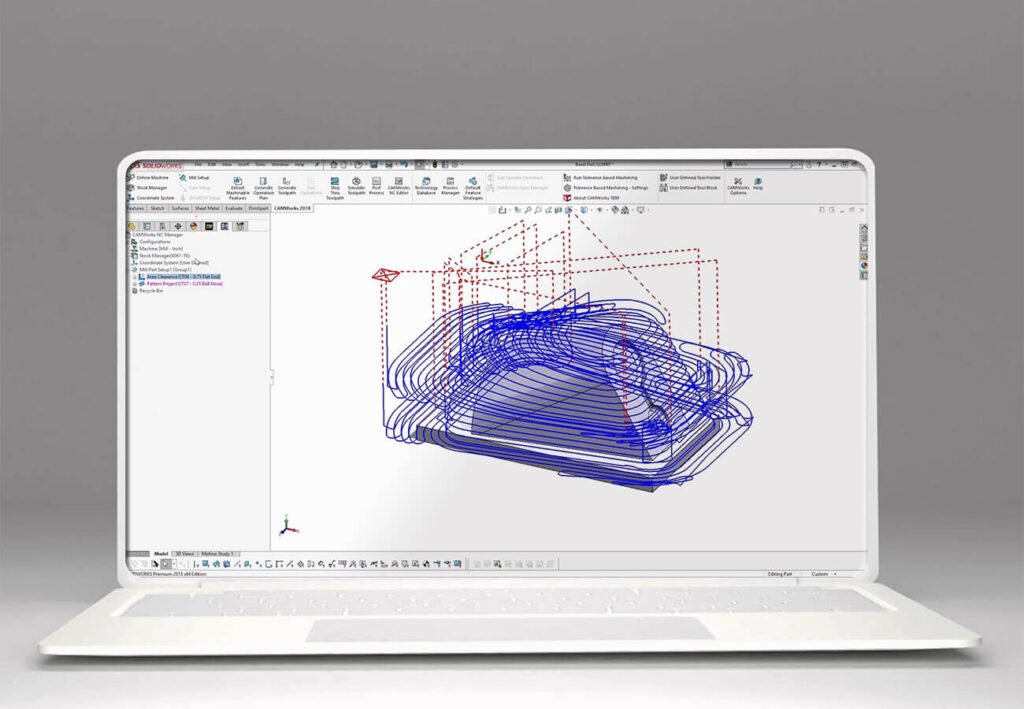This screenshot has width=1024, height=709.
Task: Open the Features tab
Action: pyautogui.click(x=136, y=208)
